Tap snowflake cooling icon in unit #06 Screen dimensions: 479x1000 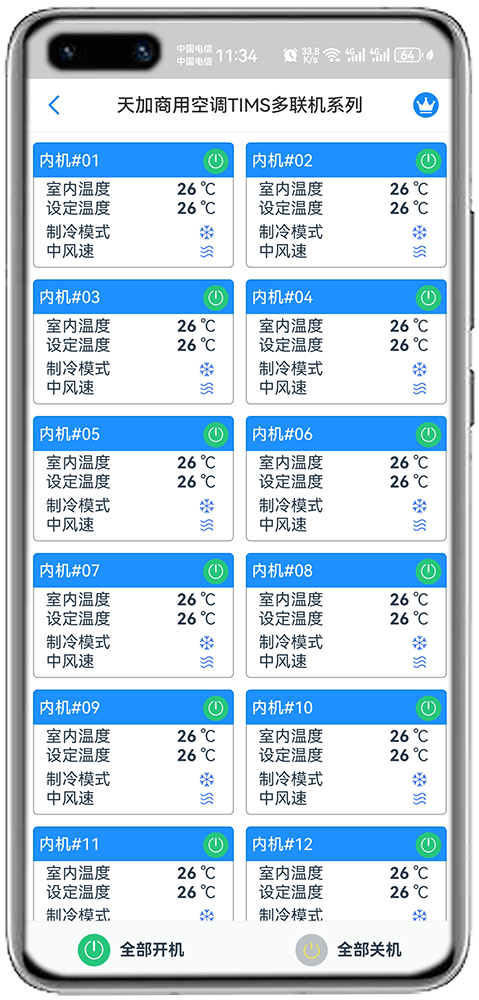[x=419, y=506]
